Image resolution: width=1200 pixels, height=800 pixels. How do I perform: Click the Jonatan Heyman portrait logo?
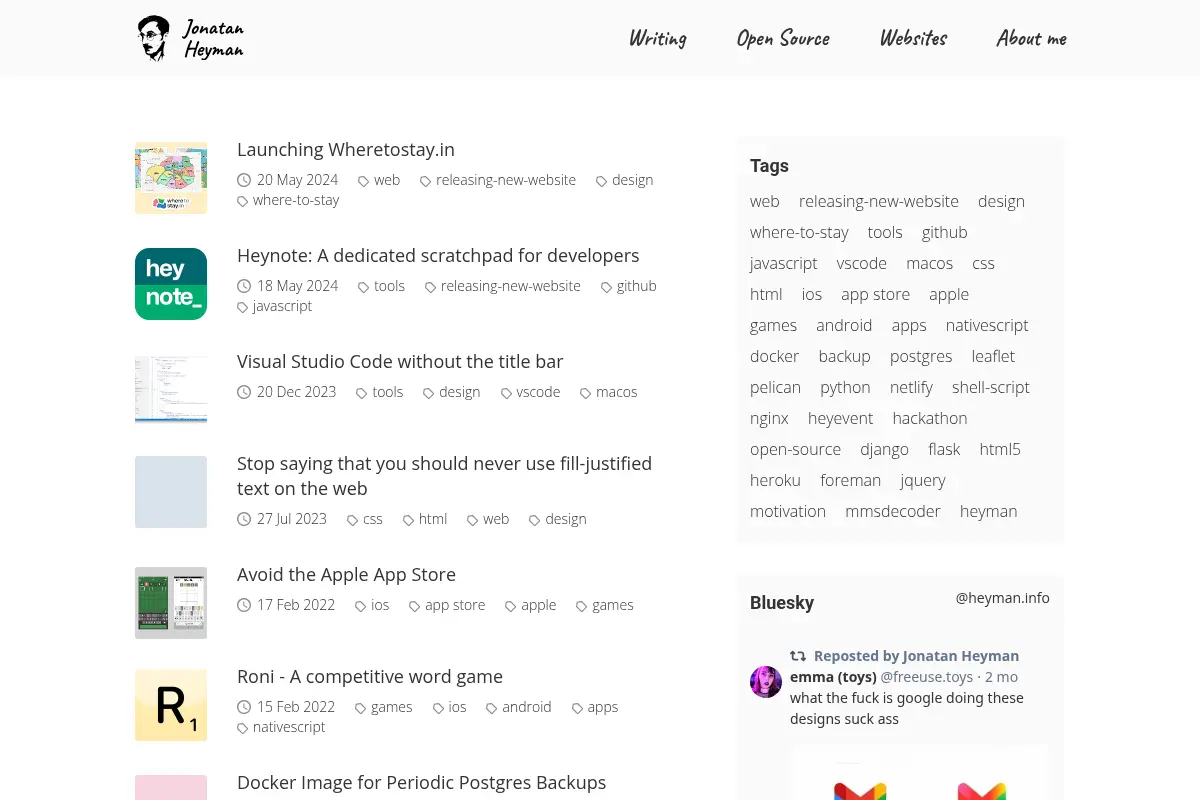153,38
